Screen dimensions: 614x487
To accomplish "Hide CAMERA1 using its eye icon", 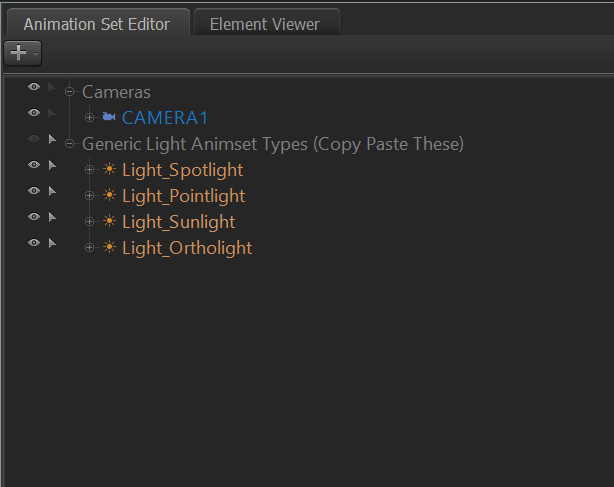I will tap(34, 113).
